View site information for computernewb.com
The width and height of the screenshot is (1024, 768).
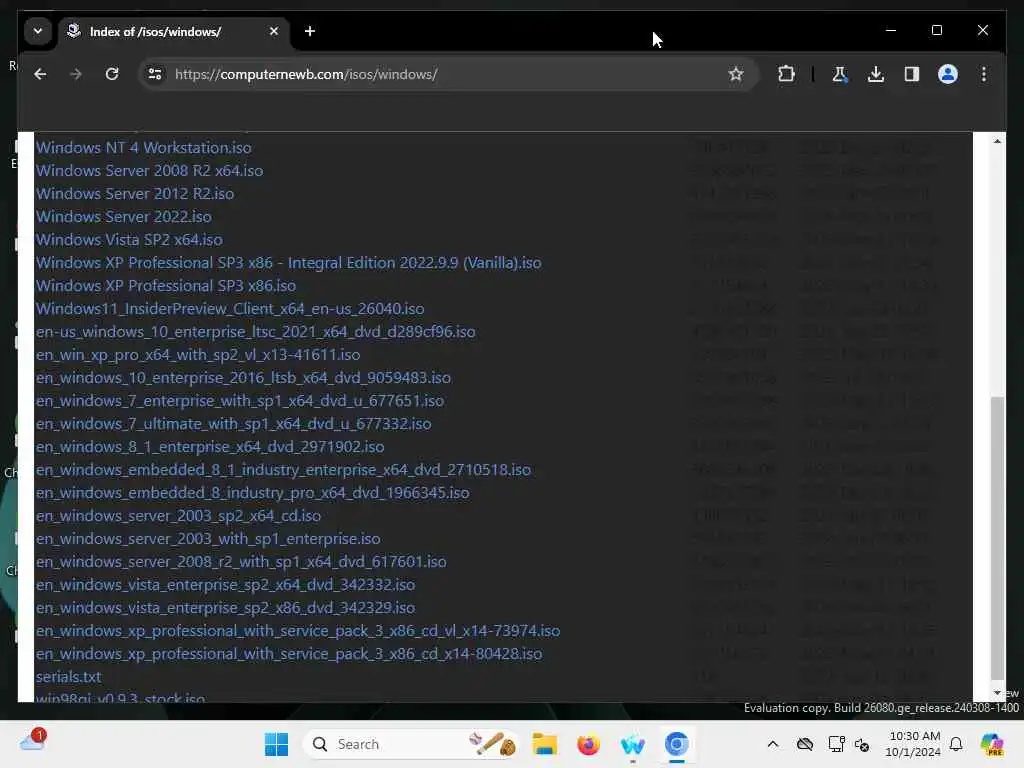pos(155,74)
